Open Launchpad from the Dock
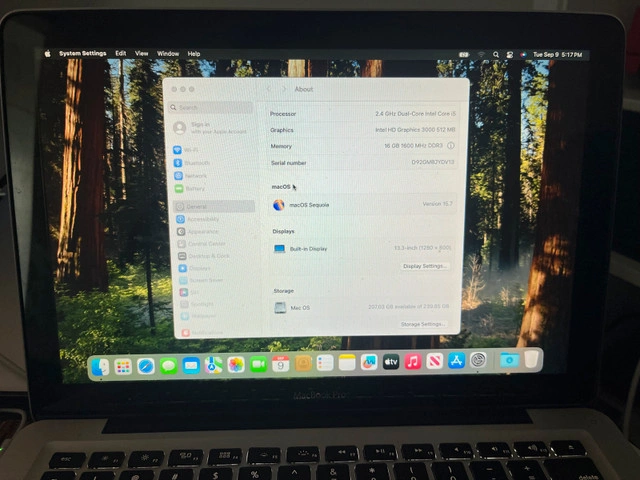This screenshot has width=640, height=480. (x=123, y=366)
